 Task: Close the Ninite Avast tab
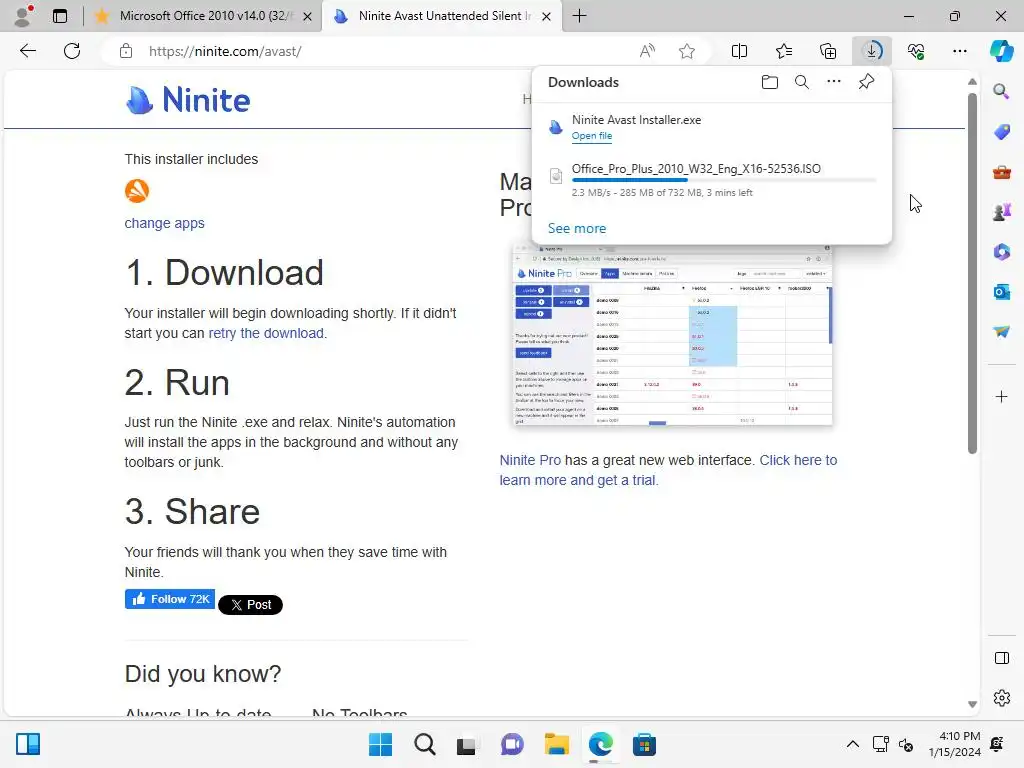click(x=547, y=16)
